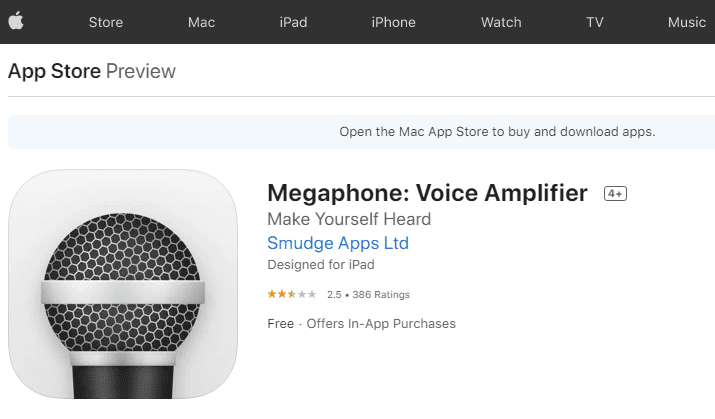
Task: Click the Designed for iPad label
Action: pos(321,265)
